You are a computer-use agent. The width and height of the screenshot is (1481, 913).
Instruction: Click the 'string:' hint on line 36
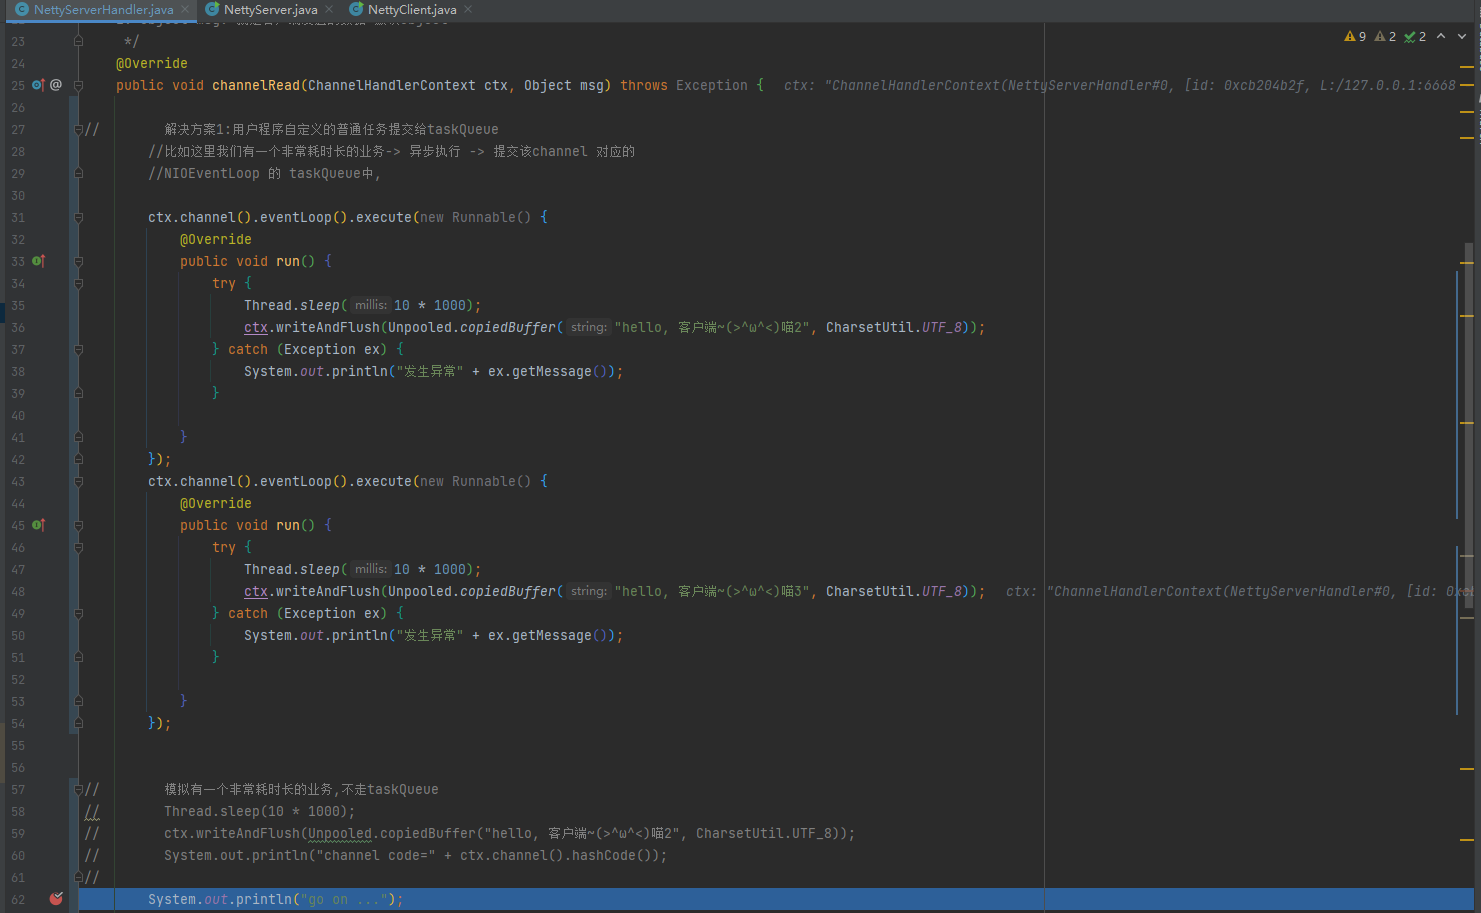tap(588, 327)
